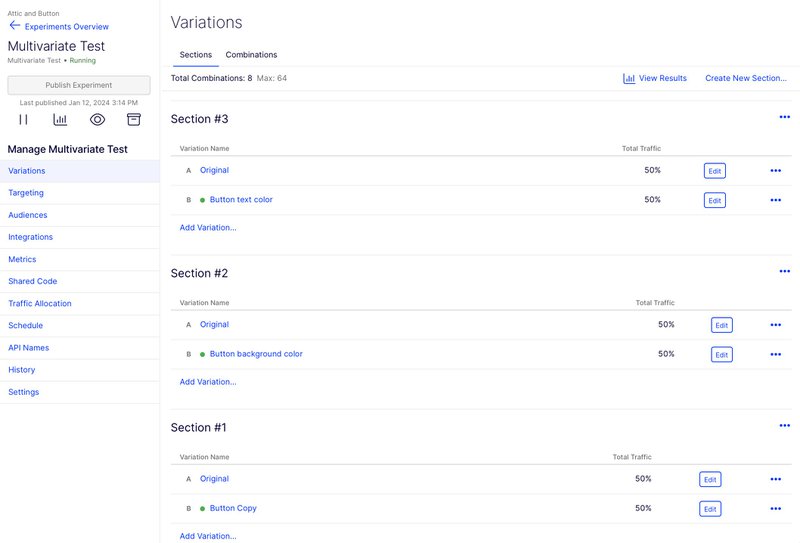Image resolution: width=800 pixels, height=543 pixels.
Task: Select the Sections tab
Action: coord(195,55)
